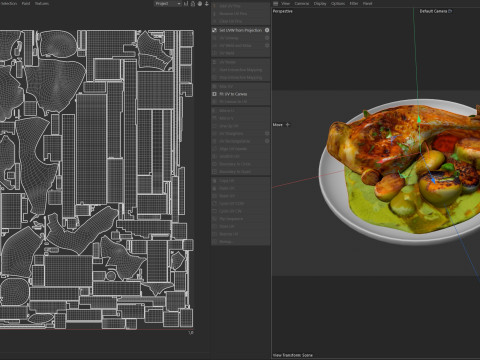
Task: Click the Move tool label in viewport
Action: coord(278,125)
